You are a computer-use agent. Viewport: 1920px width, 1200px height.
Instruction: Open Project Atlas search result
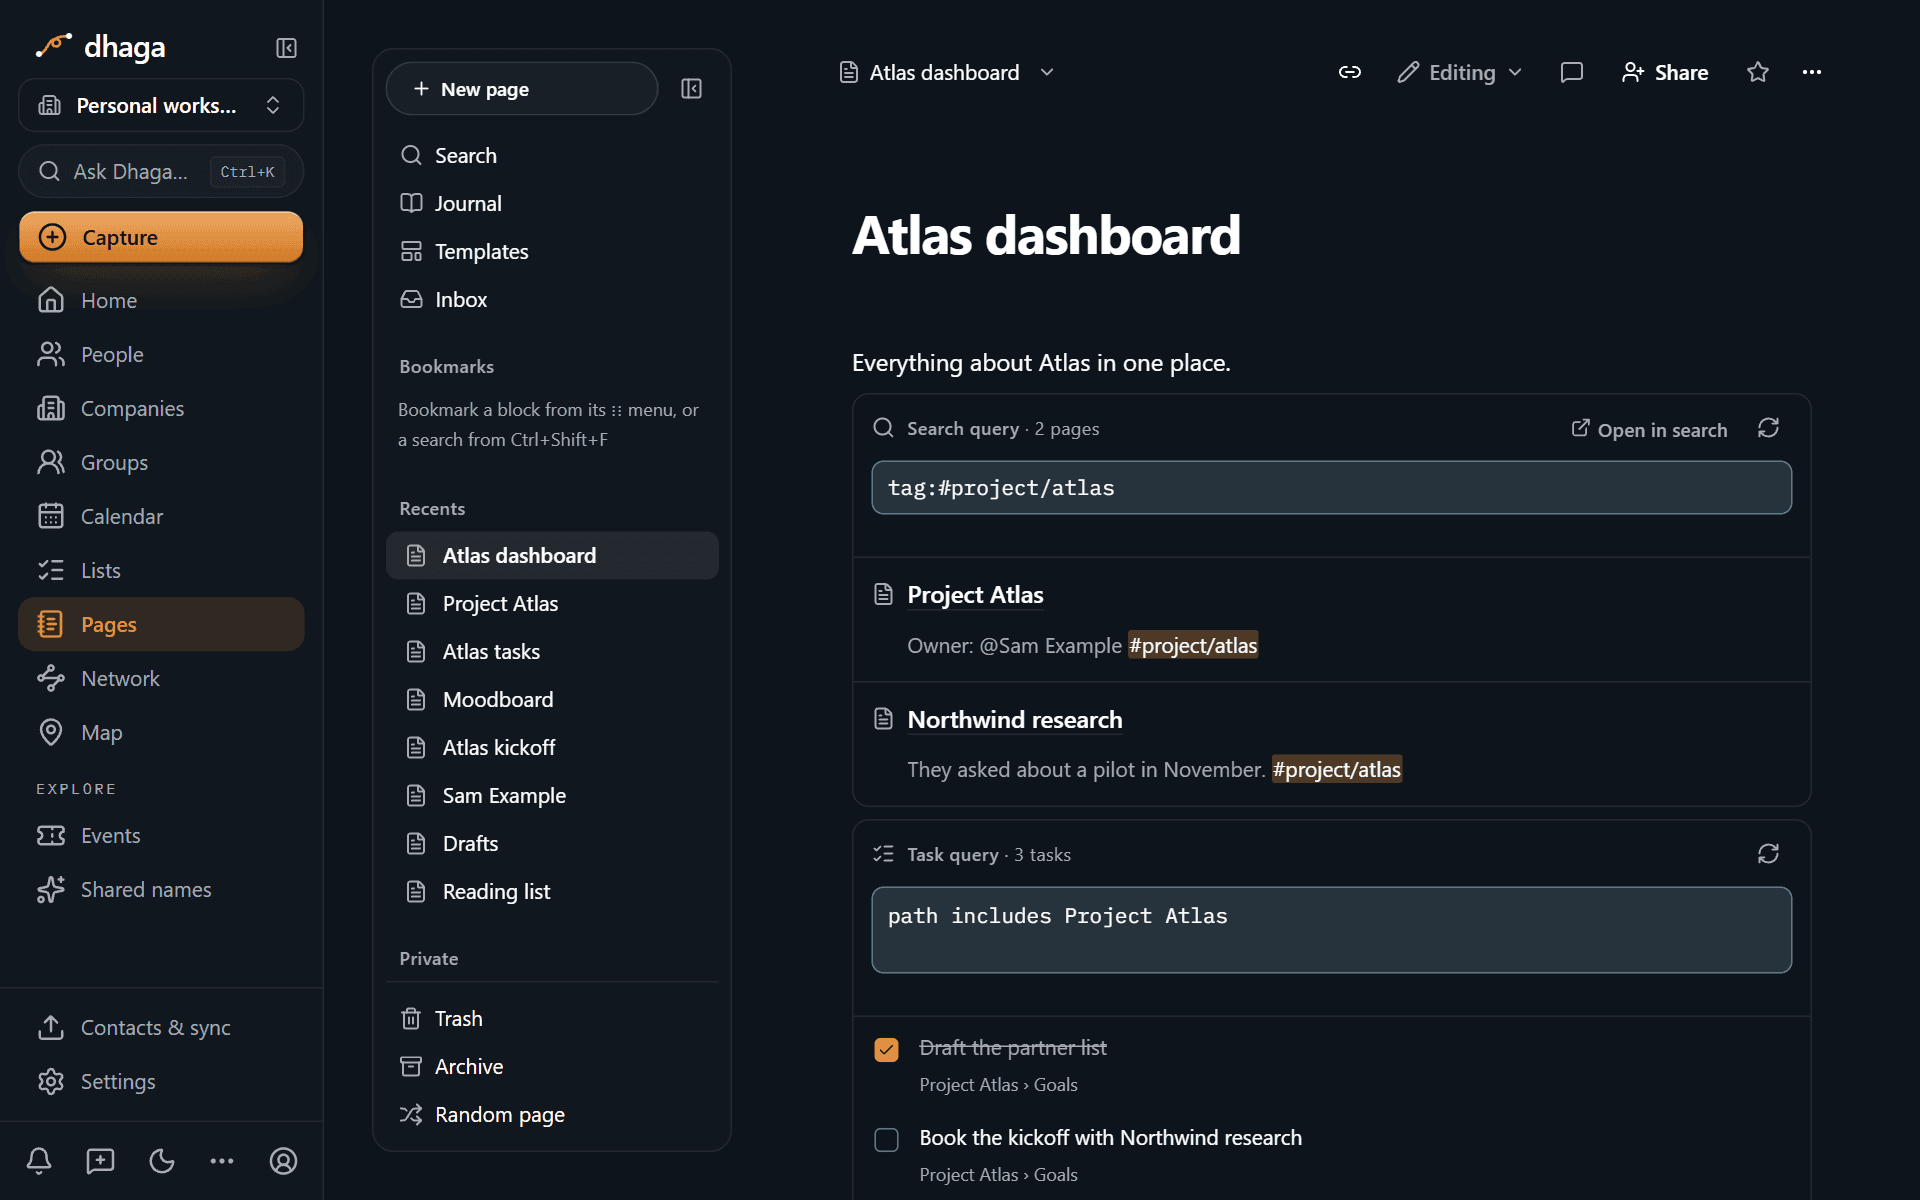(975, 595)
